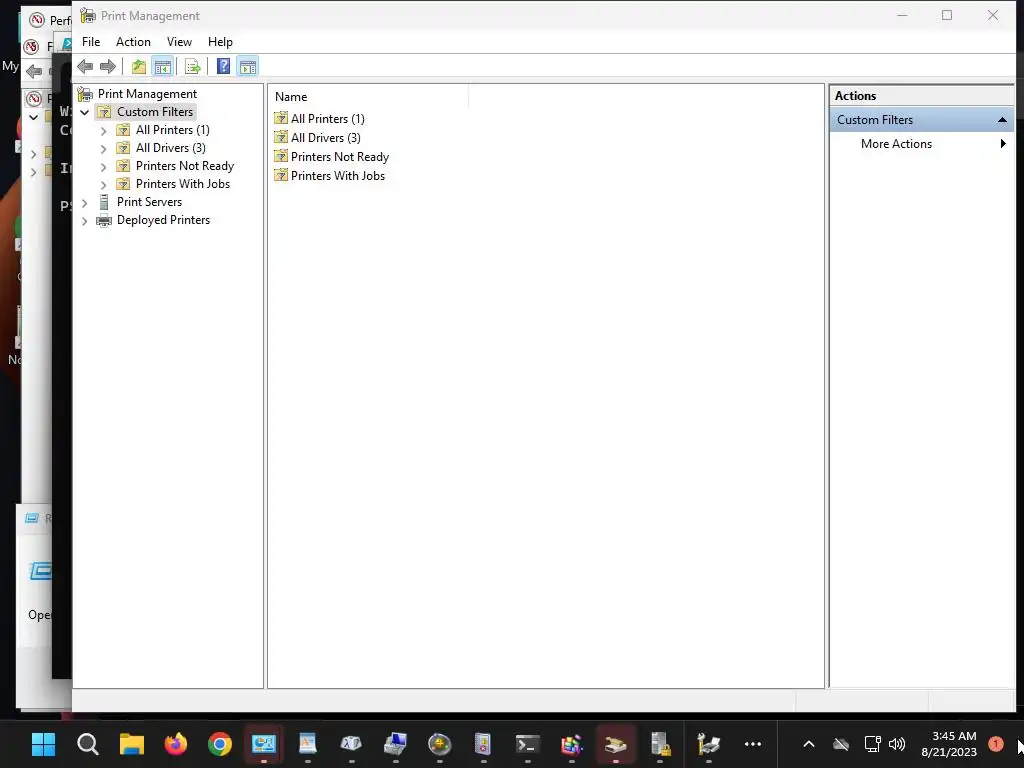Viewport: 1024px width, 768px height.
Task: Click the Up one level toolbar icon
Action: coord(138,66)
